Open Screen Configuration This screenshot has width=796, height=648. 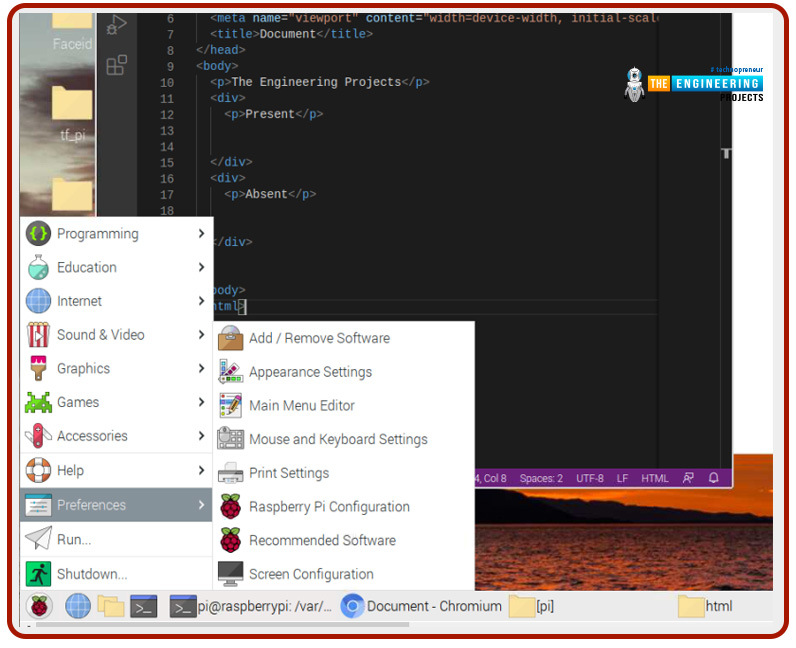[344, 574]
